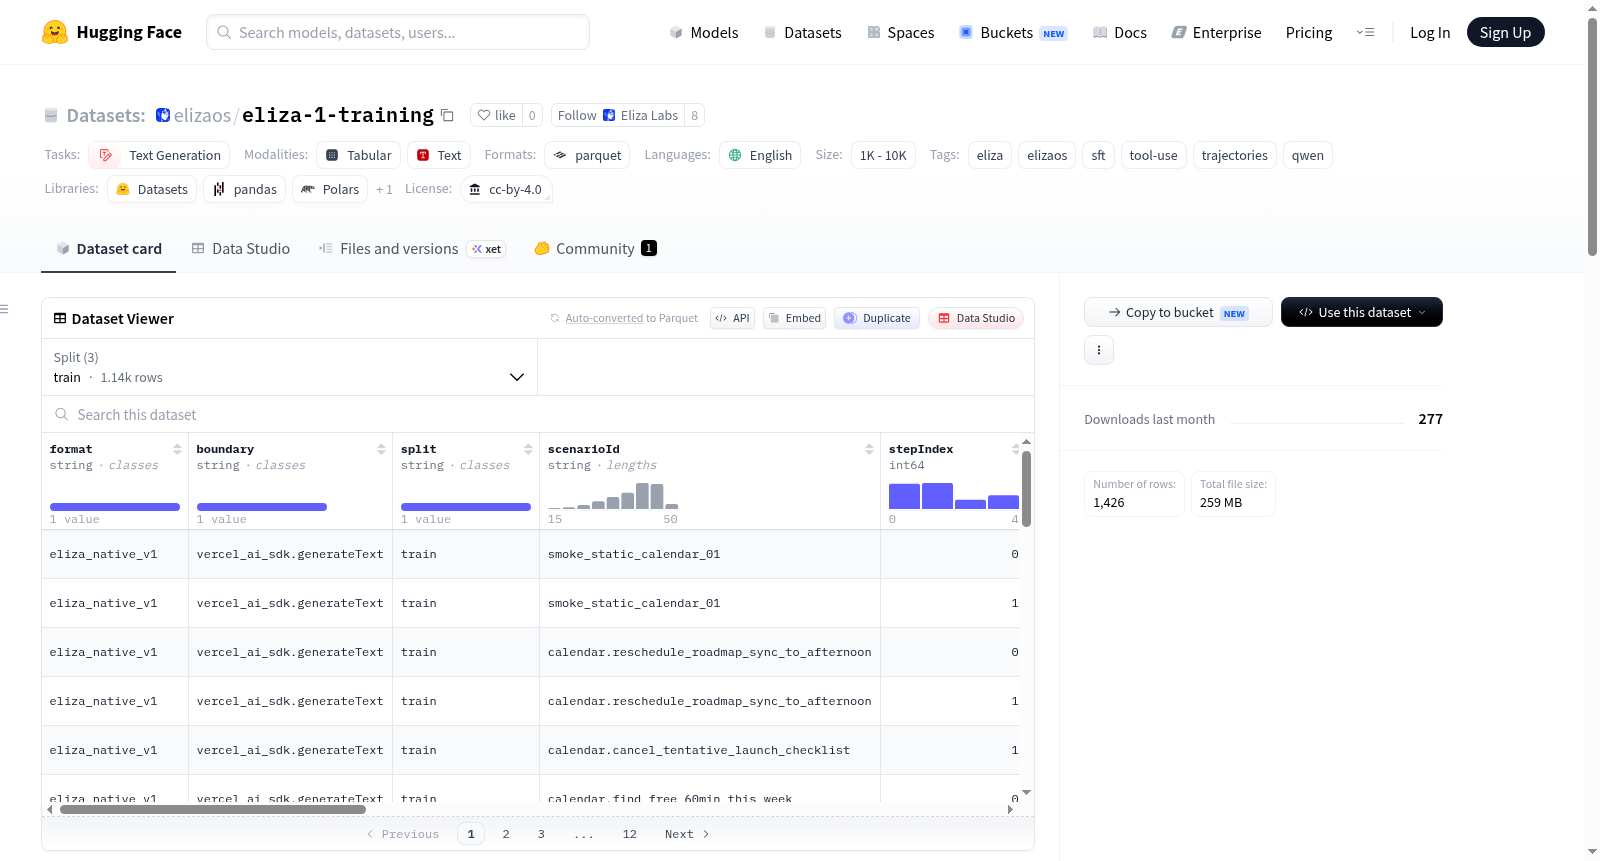Open the cc-by-4.0 license tag
The width and height of the screenshot is (1600, 861).
(x=506, y=189)
